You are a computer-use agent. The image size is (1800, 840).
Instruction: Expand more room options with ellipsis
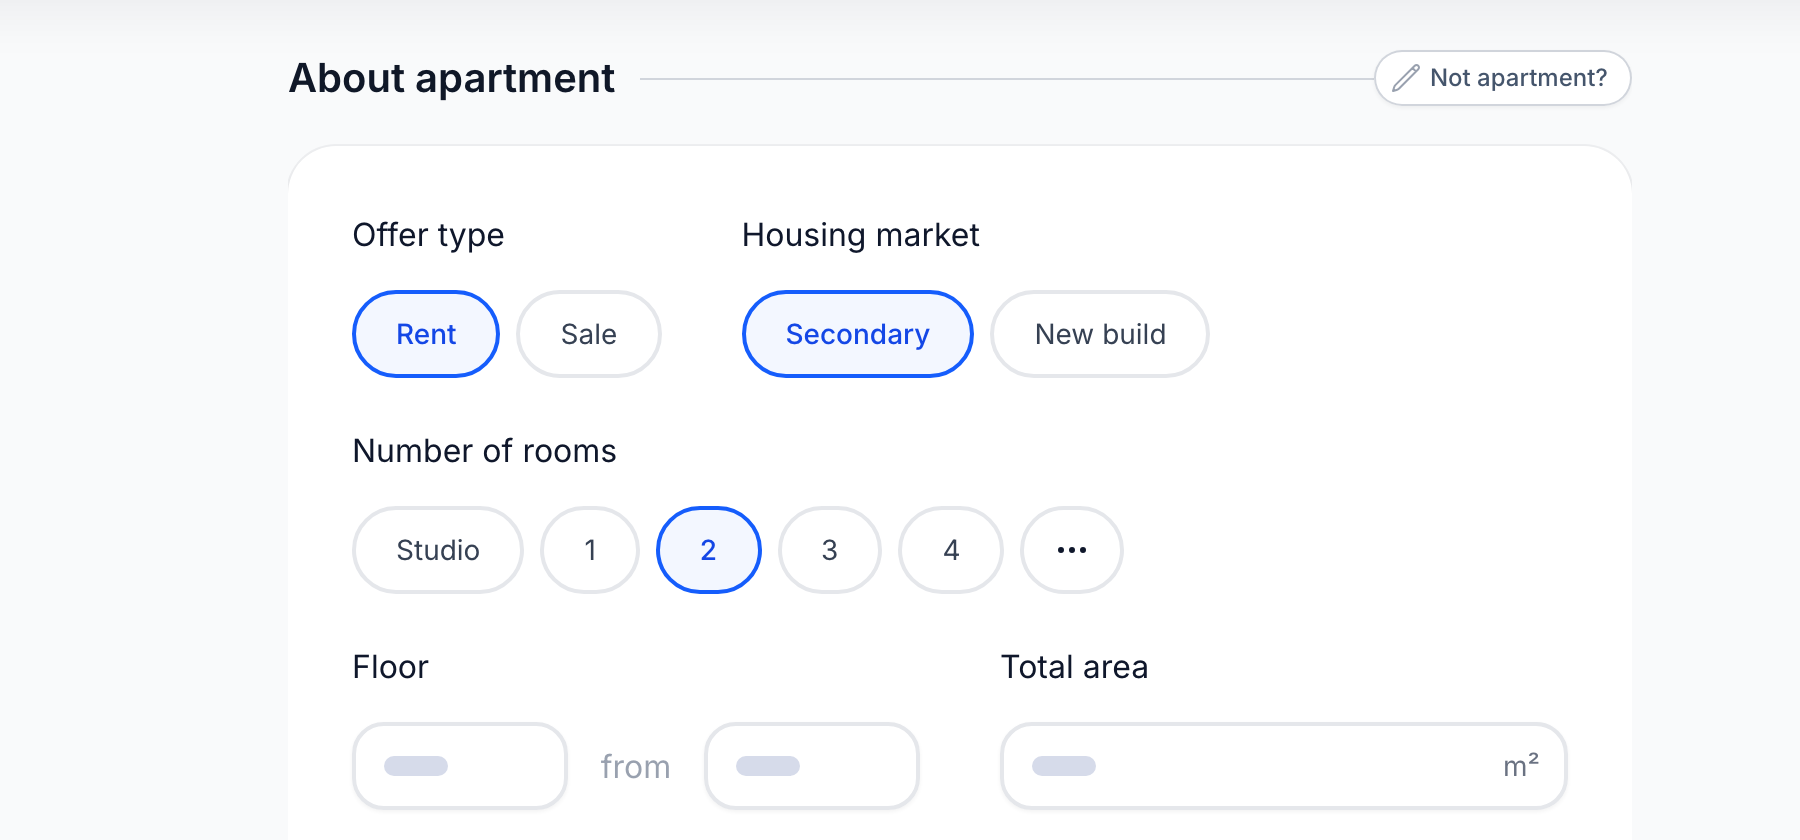point(1072,550)
